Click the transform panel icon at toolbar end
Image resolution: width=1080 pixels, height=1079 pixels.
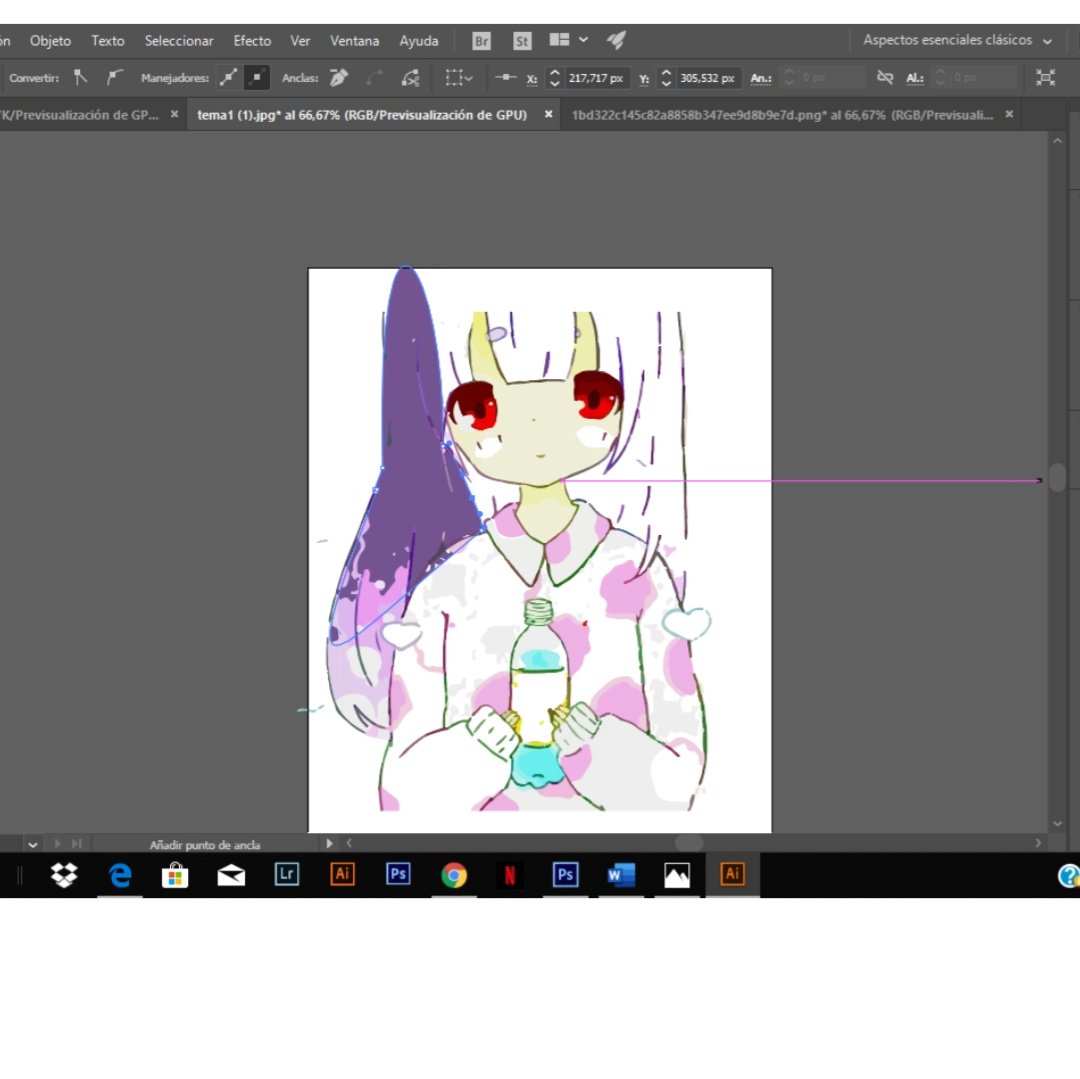1046,78
